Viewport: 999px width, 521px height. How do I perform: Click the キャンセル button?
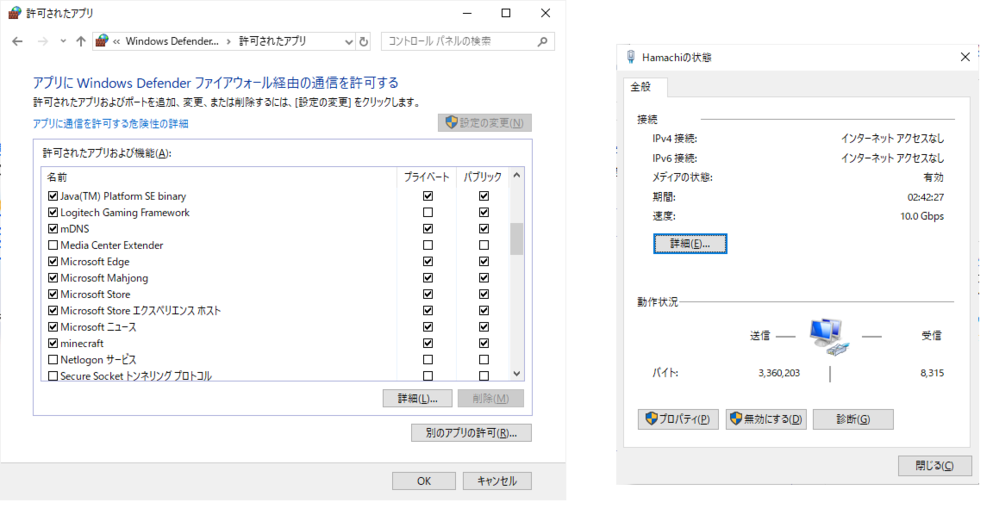497,481
